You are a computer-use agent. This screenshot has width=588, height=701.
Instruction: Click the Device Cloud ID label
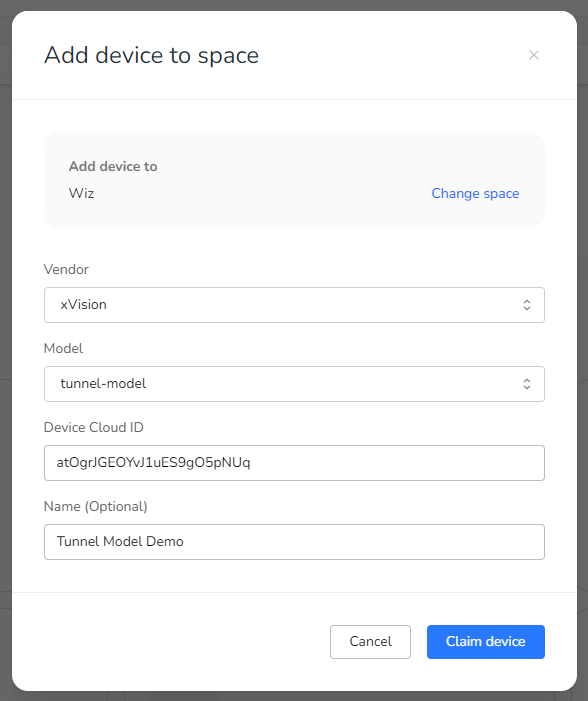tap(93, 427)
